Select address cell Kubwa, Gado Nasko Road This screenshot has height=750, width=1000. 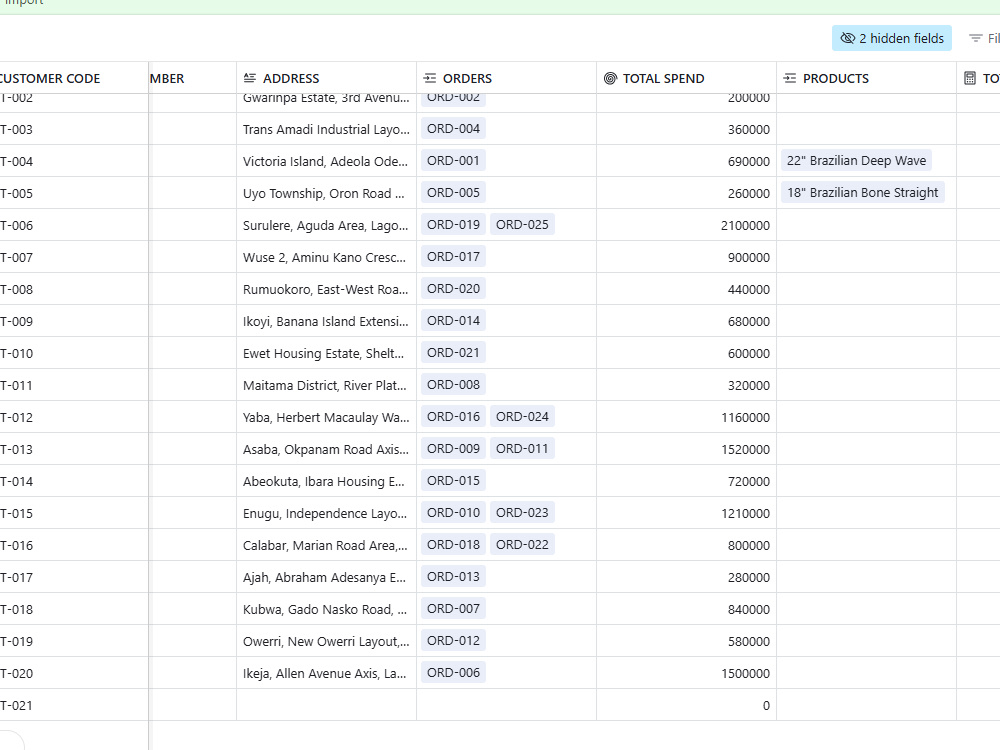coord(327,609)
